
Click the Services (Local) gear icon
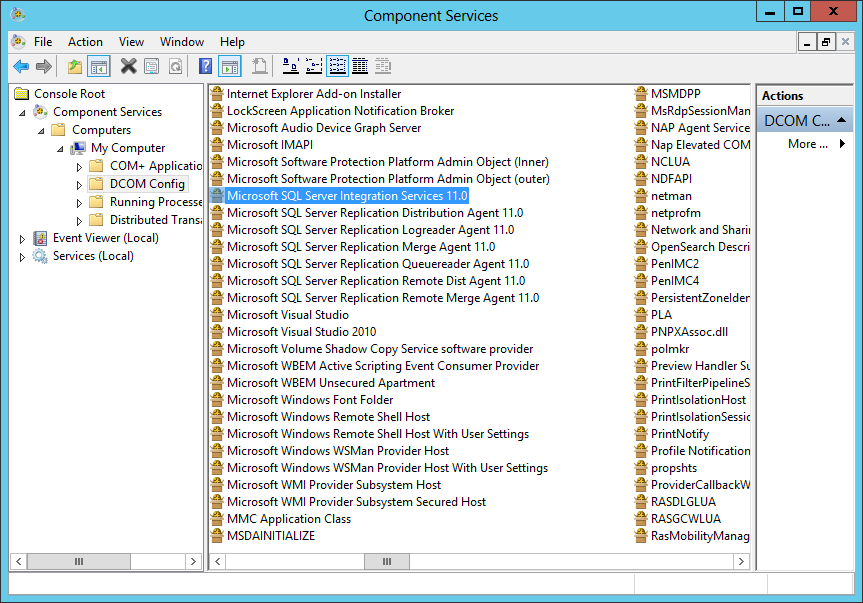pyautogui.click(x=40, y=256)
